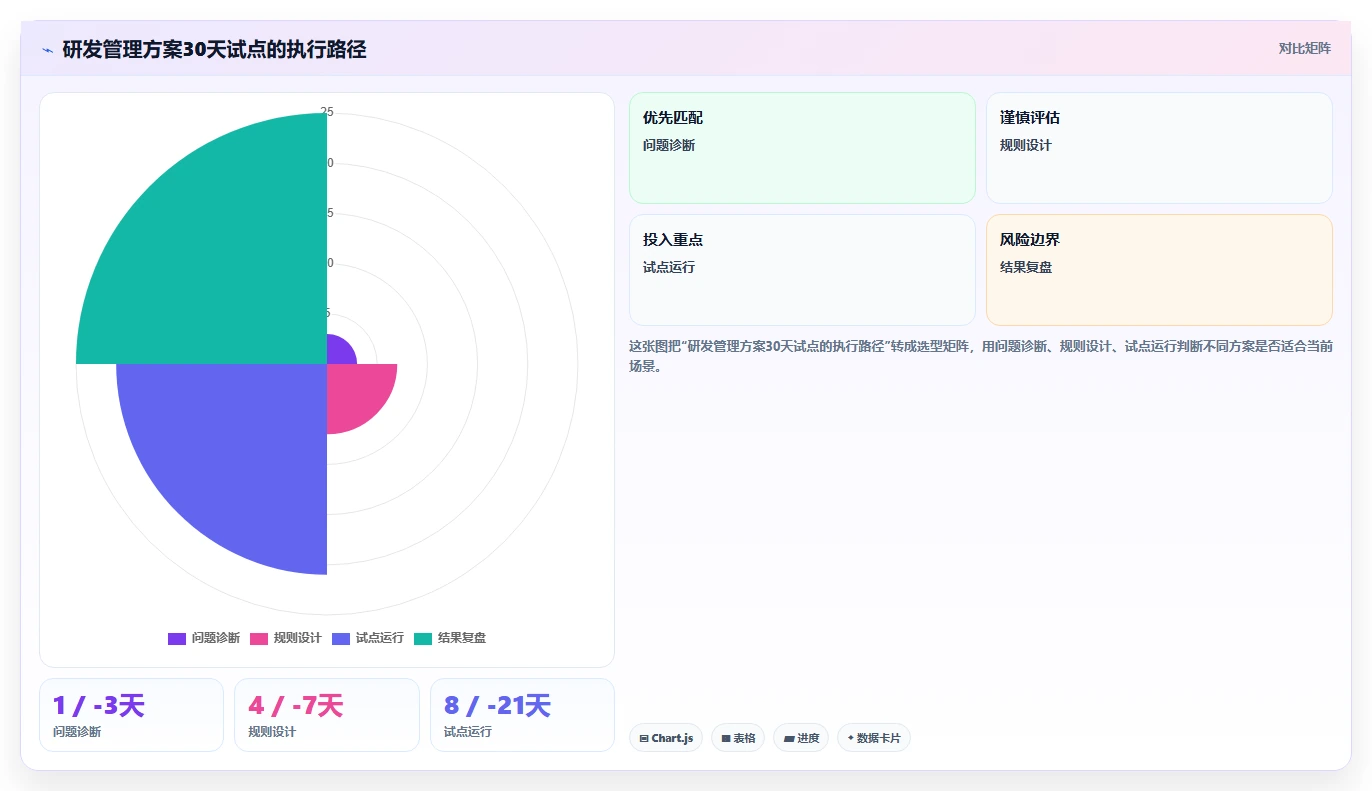The width and height of the screenshot is (1372, 791).
Task: Select the 谨慎评估 matrix card
Action: coord(1159,148)
